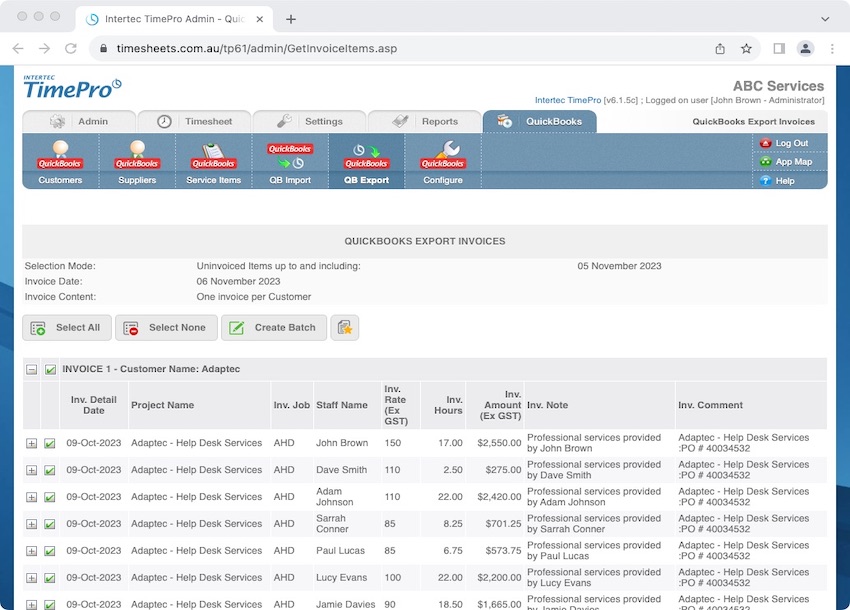Open the tab search chevron
Image resolution: width=850 pixels, height=610 pixels.
tap(825, 19)
